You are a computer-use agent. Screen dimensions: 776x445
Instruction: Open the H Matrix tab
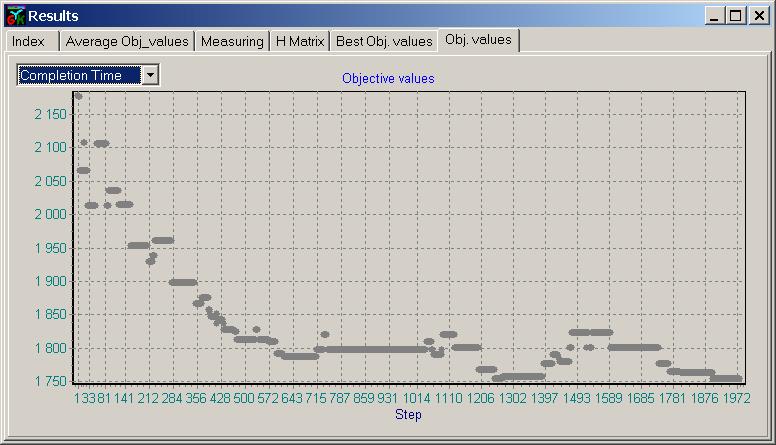[x=300, y=41]
